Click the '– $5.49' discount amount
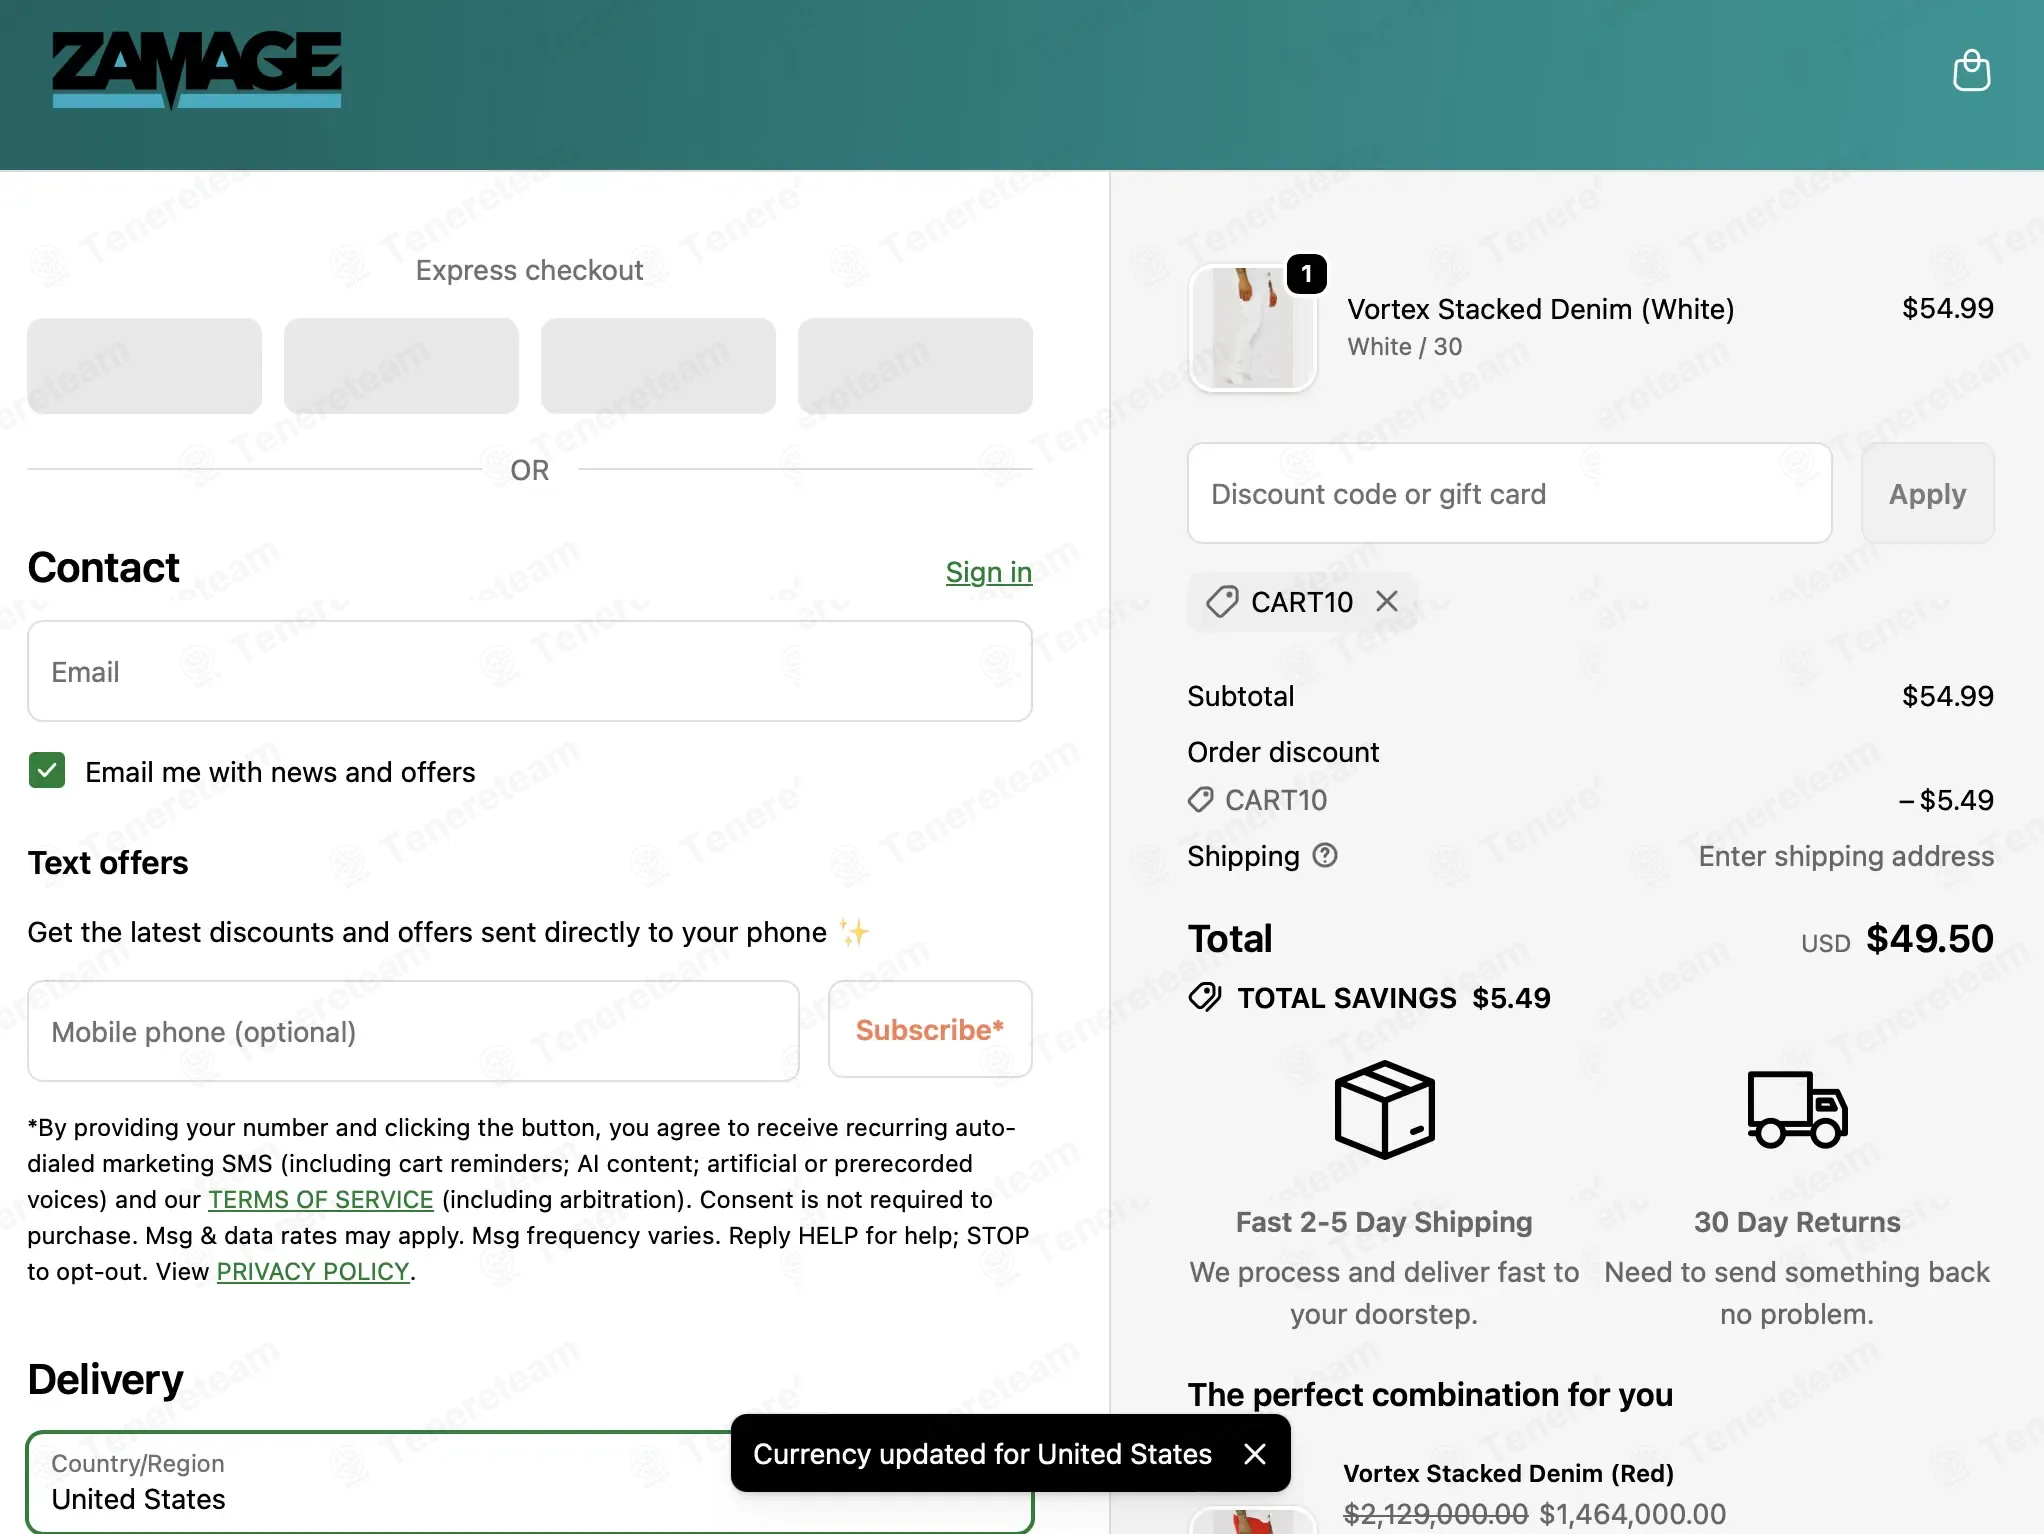2044x1534 pixels. 1945,800
